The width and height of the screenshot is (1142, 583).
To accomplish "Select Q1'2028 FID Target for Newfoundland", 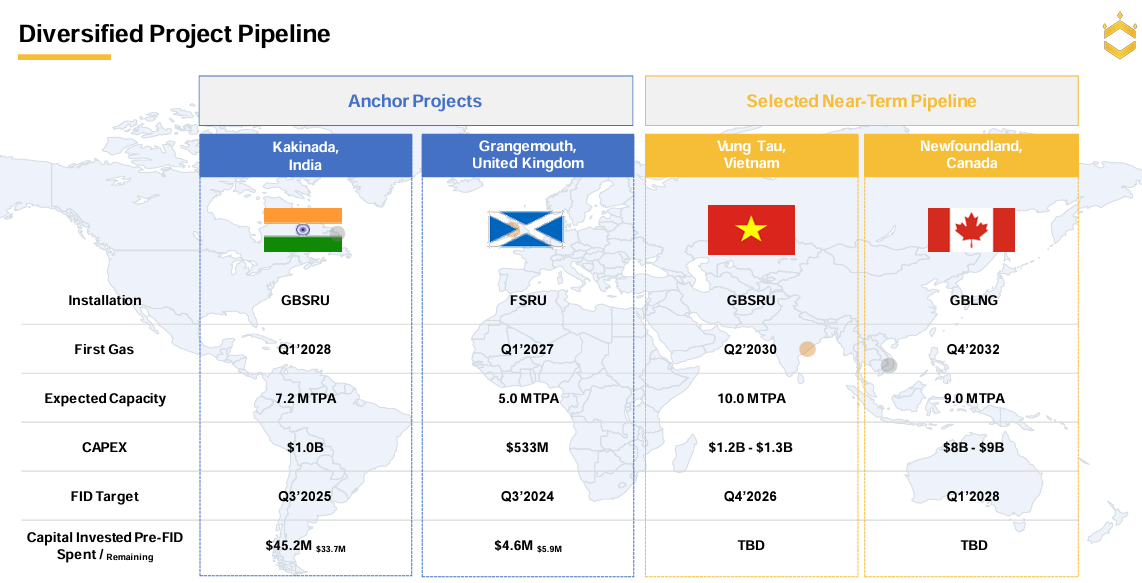I will click(974, 496).
